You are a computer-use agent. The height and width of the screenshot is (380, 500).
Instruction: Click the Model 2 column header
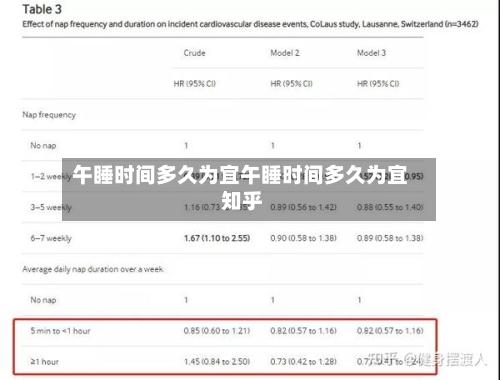pos(285,53)
